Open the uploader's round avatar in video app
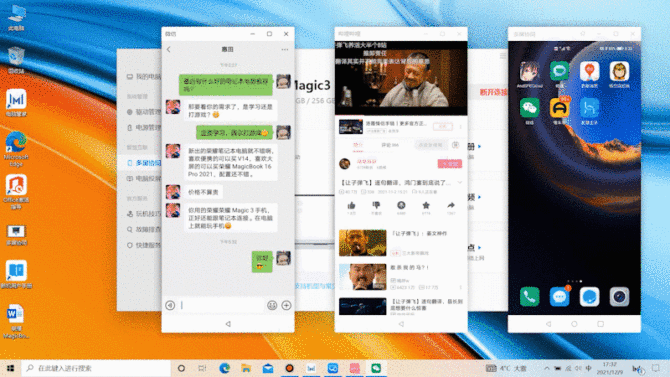 tap(345, 163)
